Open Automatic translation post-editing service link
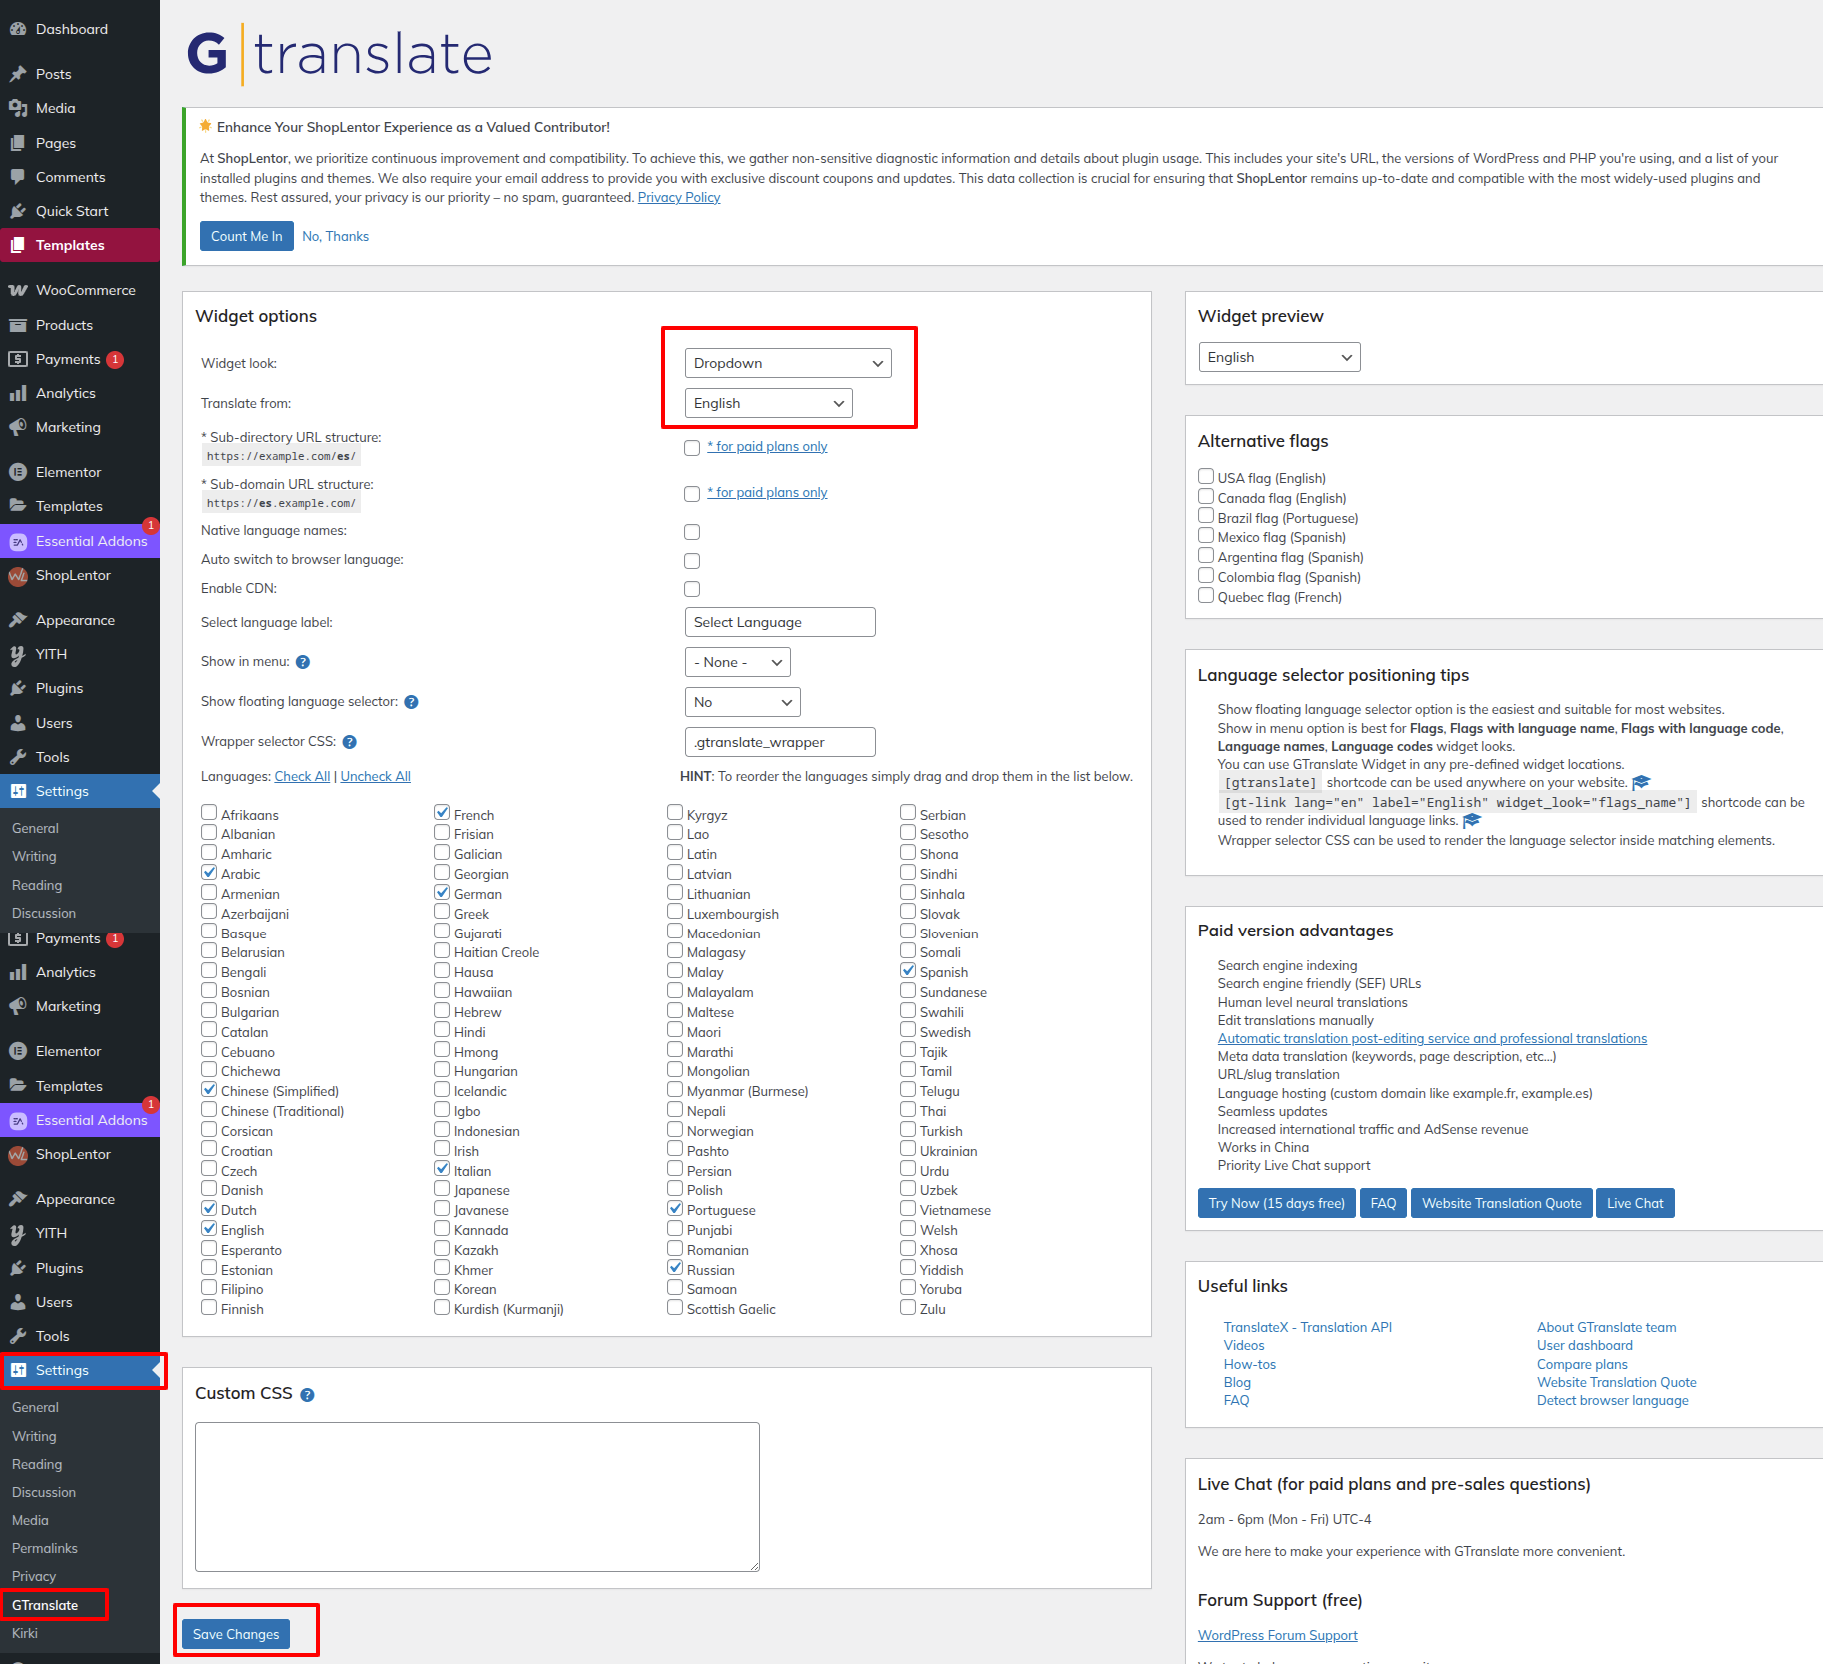 pos(1432,1038)
